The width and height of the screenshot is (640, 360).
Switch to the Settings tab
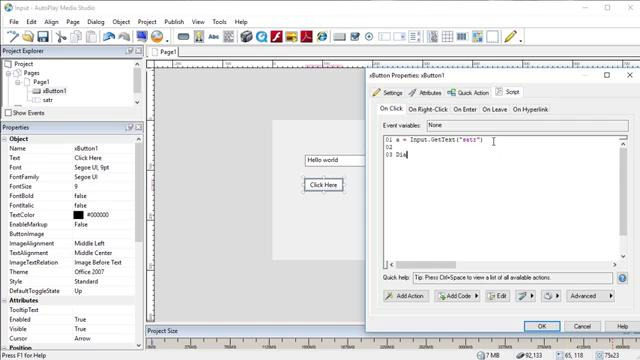click(388, 93)
